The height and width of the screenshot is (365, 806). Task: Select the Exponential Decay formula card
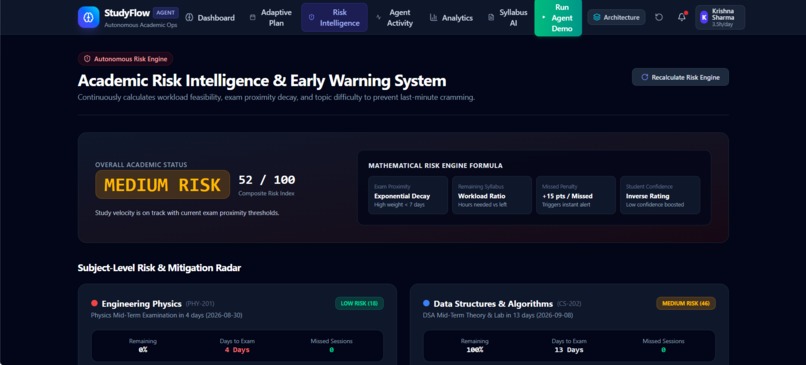pyautogui.click(x=408, y=195)
